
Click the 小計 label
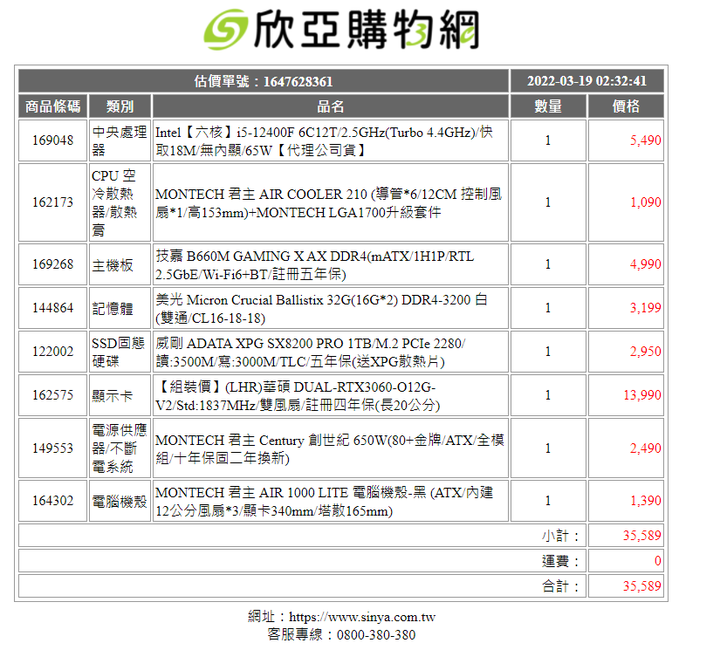click(561, 536)
